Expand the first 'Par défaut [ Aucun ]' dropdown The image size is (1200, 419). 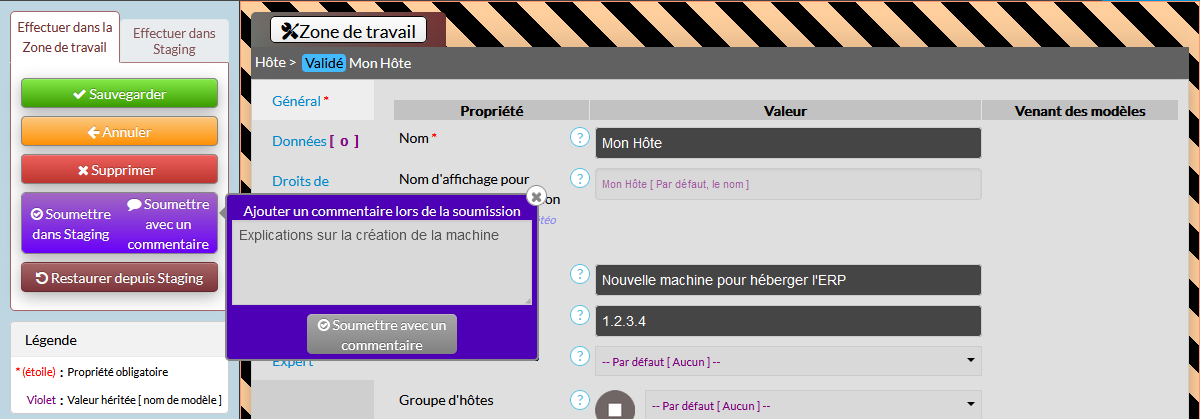coord(788,361)
